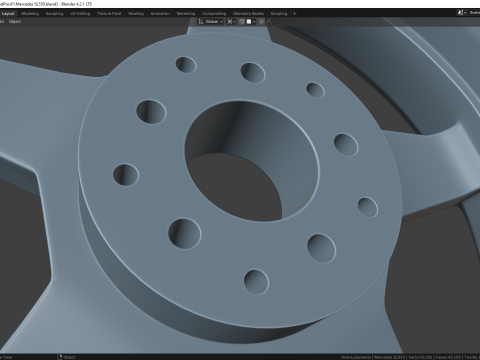
Task: Click the Faces count in status bar
Action: tap(448, 357)
